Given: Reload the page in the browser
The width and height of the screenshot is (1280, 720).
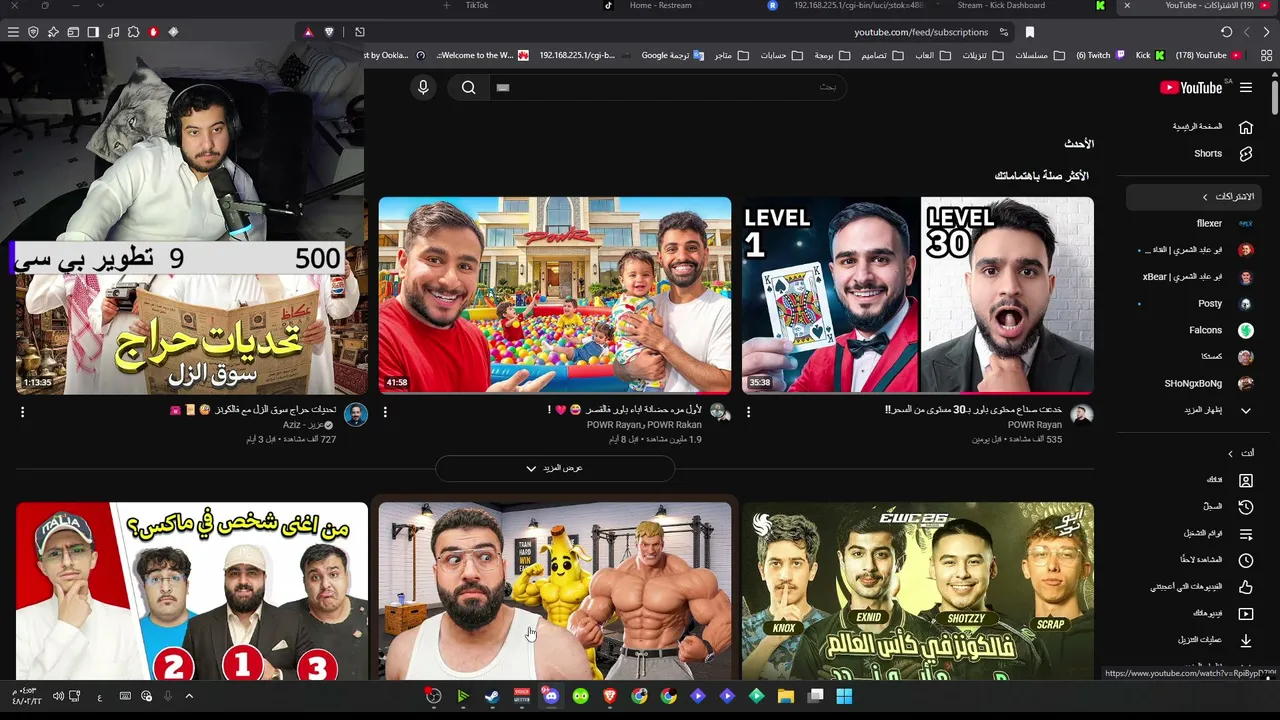Looking at the screenshot, I should pos(1226,32).
